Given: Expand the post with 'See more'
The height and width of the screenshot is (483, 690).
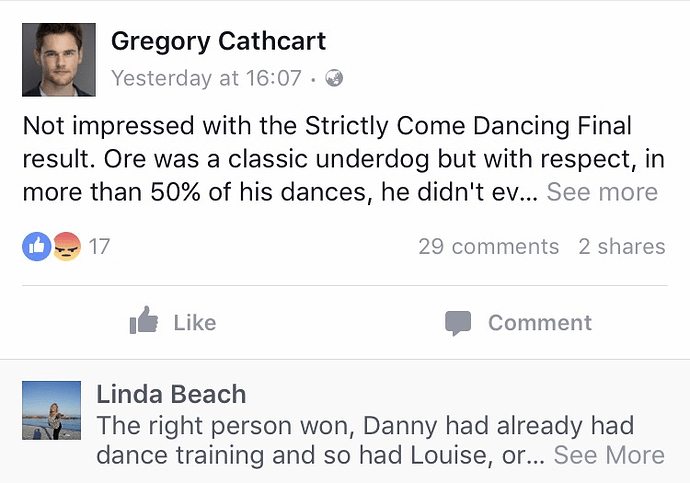Looking at the screenshot, I should pos(602,193).
